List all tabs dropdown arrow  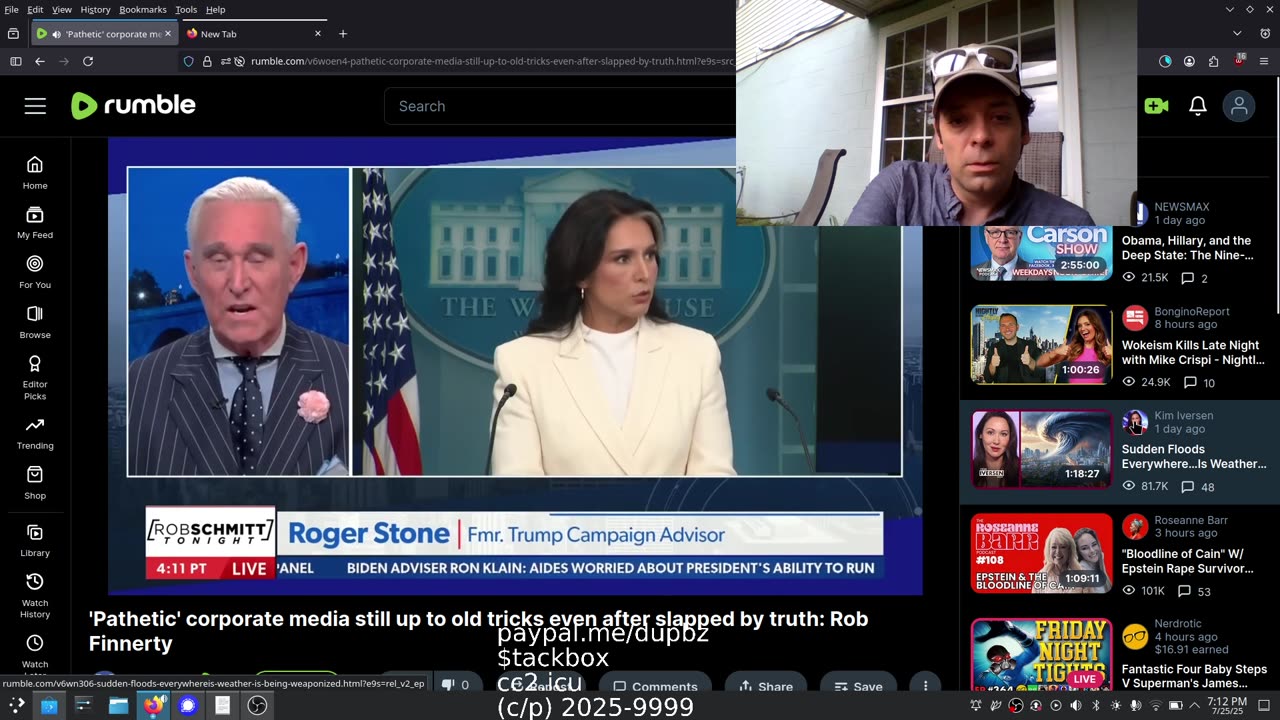(1238, 33)
